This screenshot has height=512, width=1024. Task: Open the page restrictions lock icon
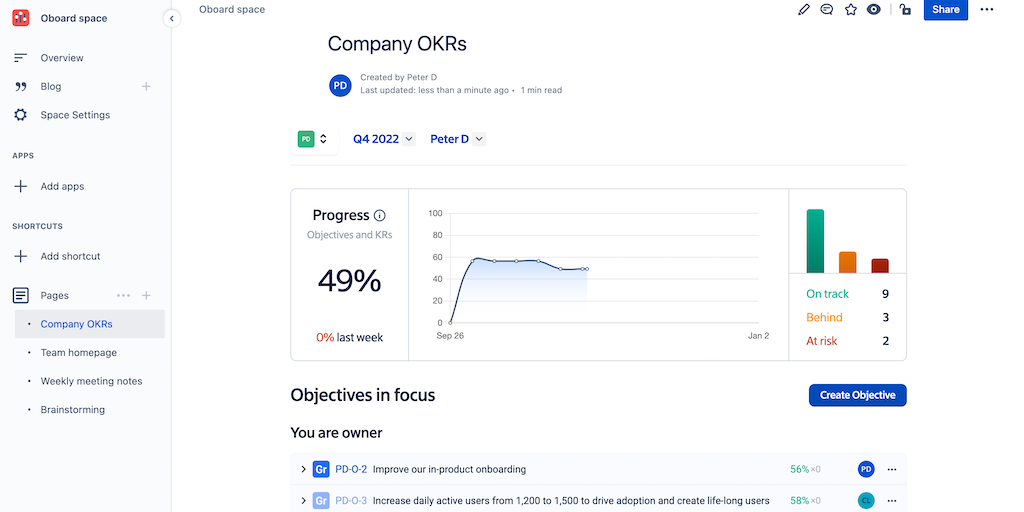(x=905, y=9)
